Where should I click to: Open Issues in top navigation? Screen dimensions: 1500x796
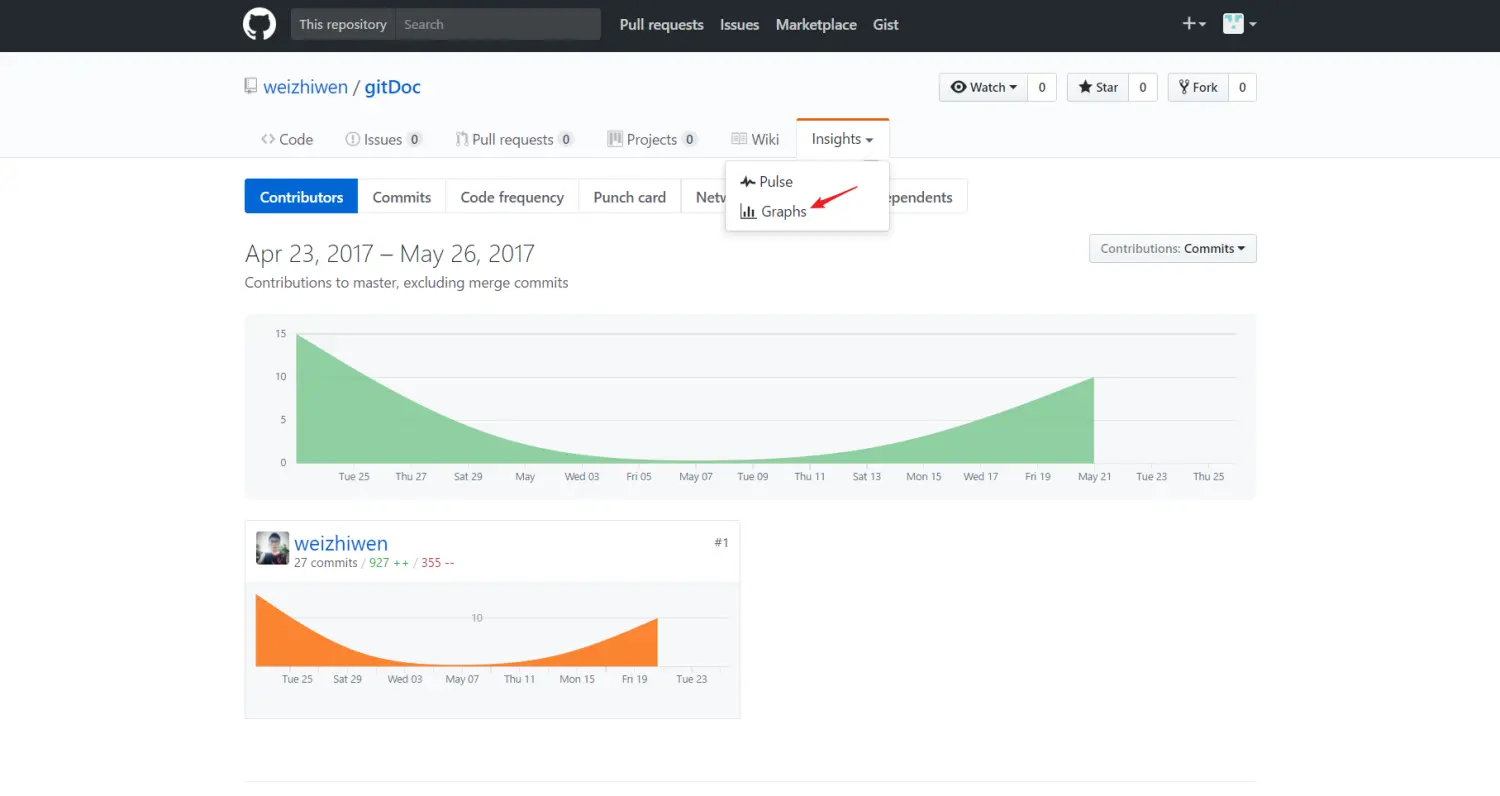pyautogui.click(x=739, y=25)
